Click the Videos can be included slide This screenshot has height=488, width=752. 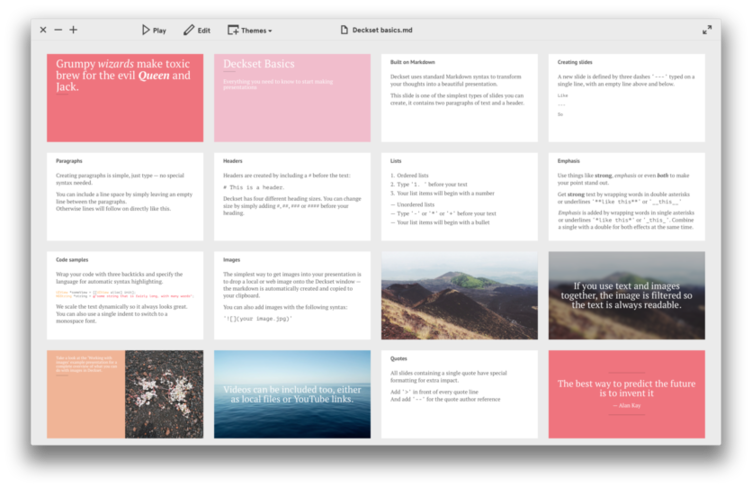point(292,394)
